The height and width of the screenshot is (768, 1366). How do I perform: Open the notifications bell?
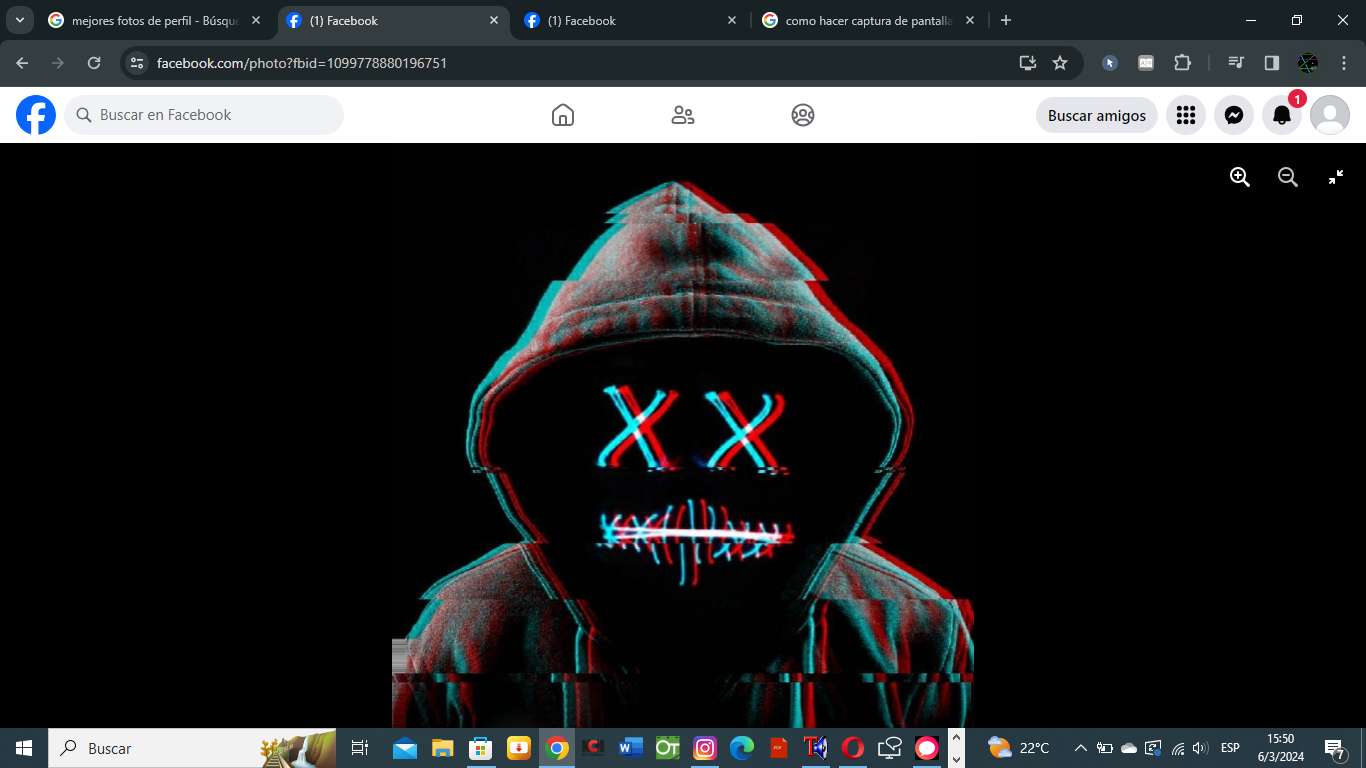pos(1282,115)
